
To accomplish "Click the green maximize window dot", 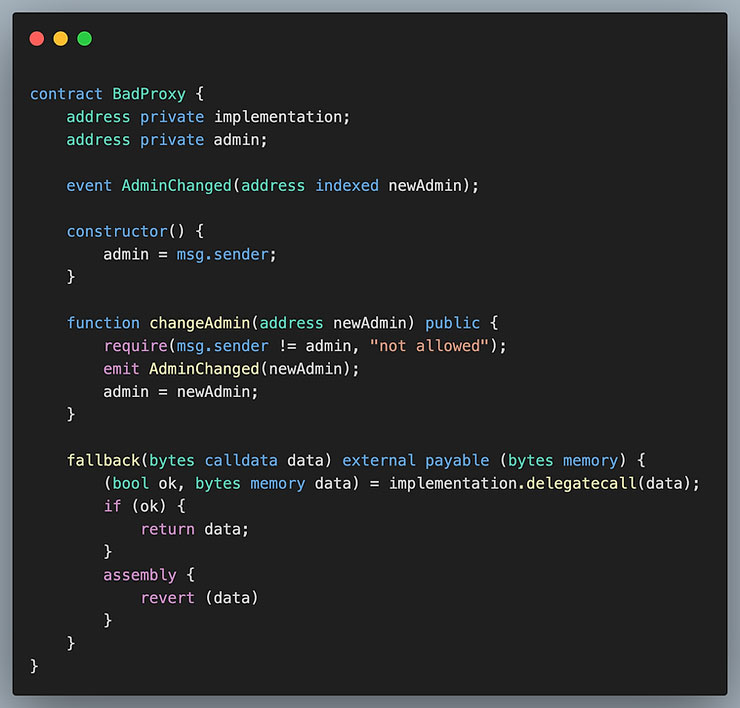I will tap(84, 39).
